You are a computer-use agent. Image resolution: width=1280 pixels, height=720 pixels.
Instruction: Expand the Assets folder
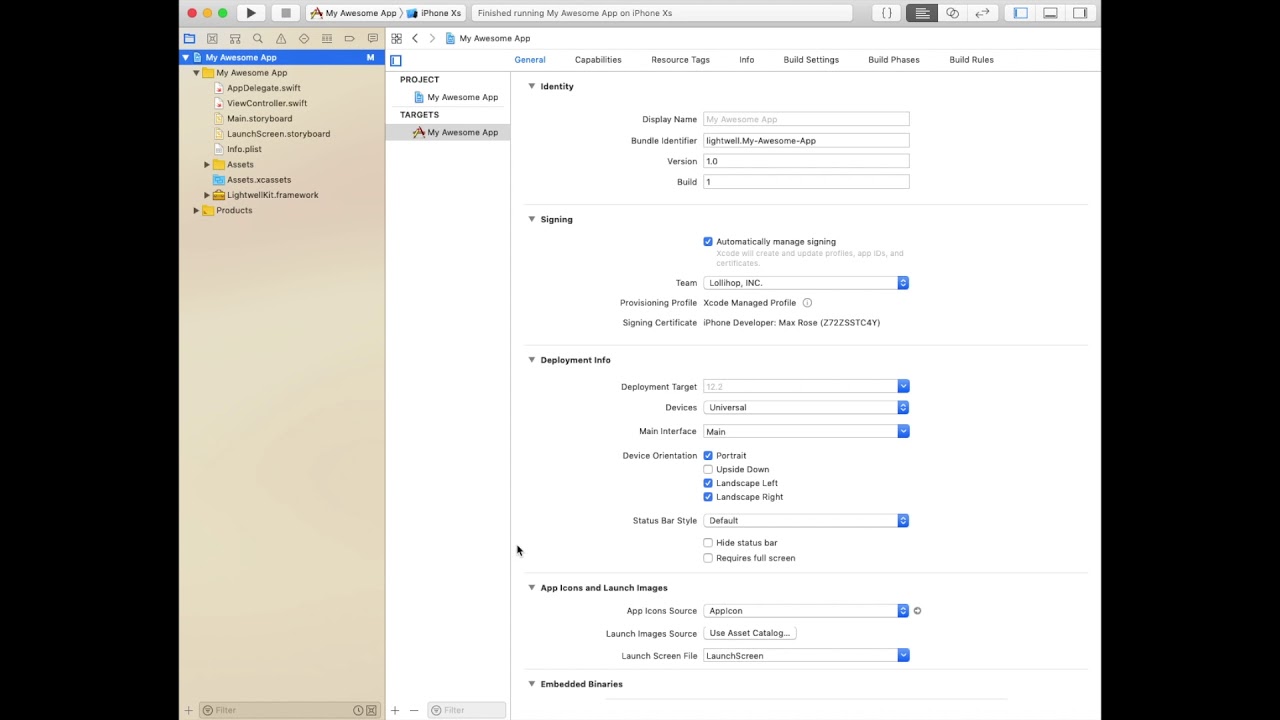[x=207, y=165]
